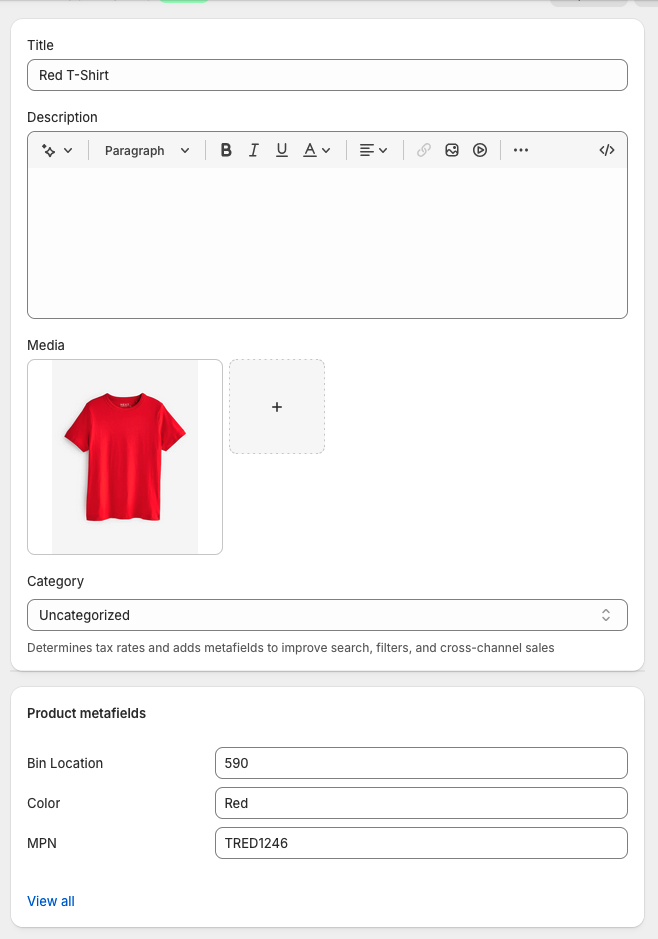The height and width of the screenshot is (939, 658).
Task: Open the Category selector showing Uncategorized
Action: 327,614
